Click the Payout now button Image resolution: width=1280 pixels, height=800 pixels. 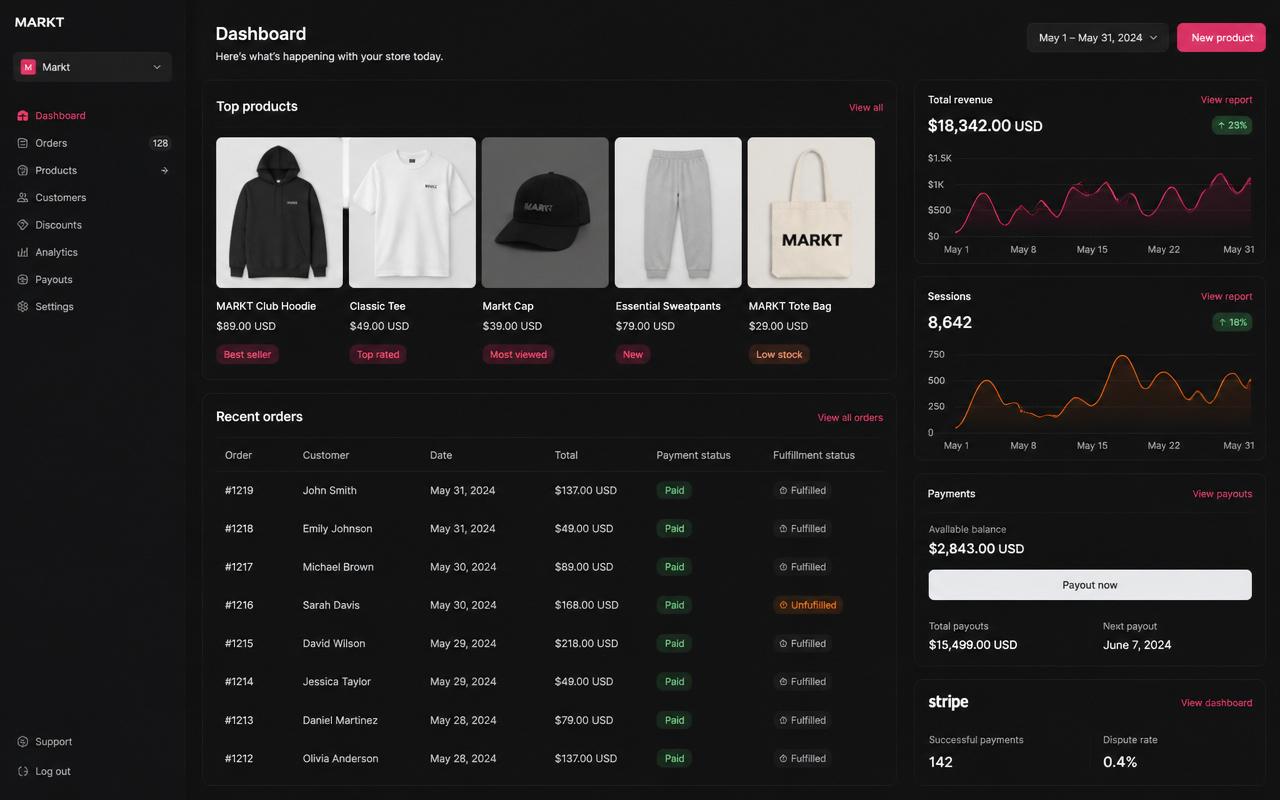1090,585
